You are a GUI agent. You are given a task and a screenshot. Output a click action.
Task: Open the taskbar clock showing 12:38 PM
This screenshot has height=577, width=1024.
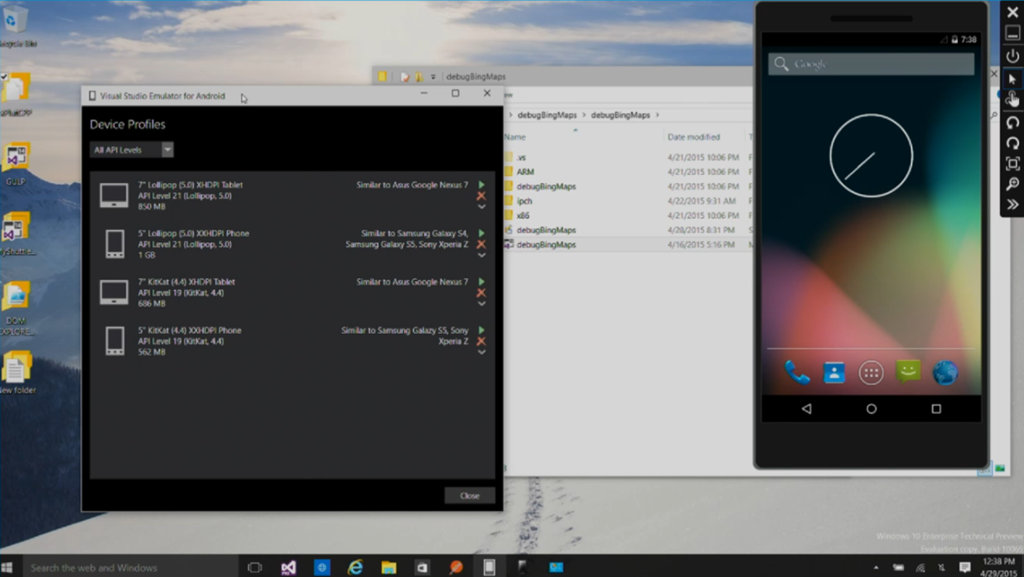[999, 567]
